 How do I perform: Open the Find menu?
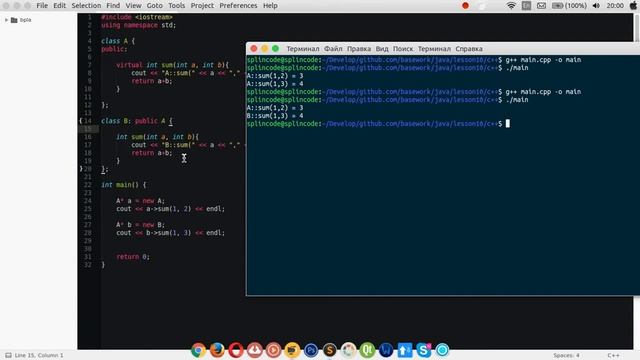113,6
